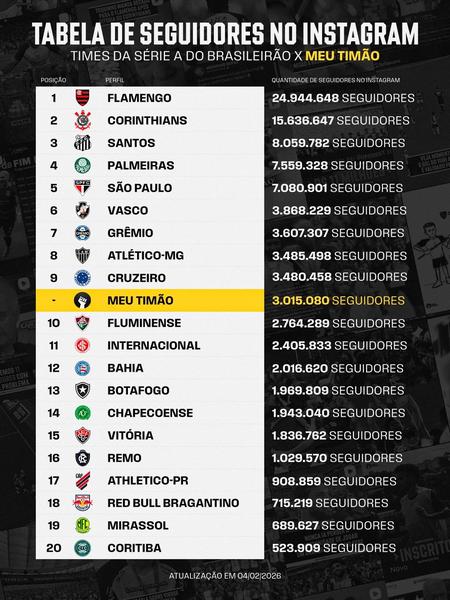Viewport: 450px width, 600px height.
Task: Click the Corinthians club crest
Action: 82,120
